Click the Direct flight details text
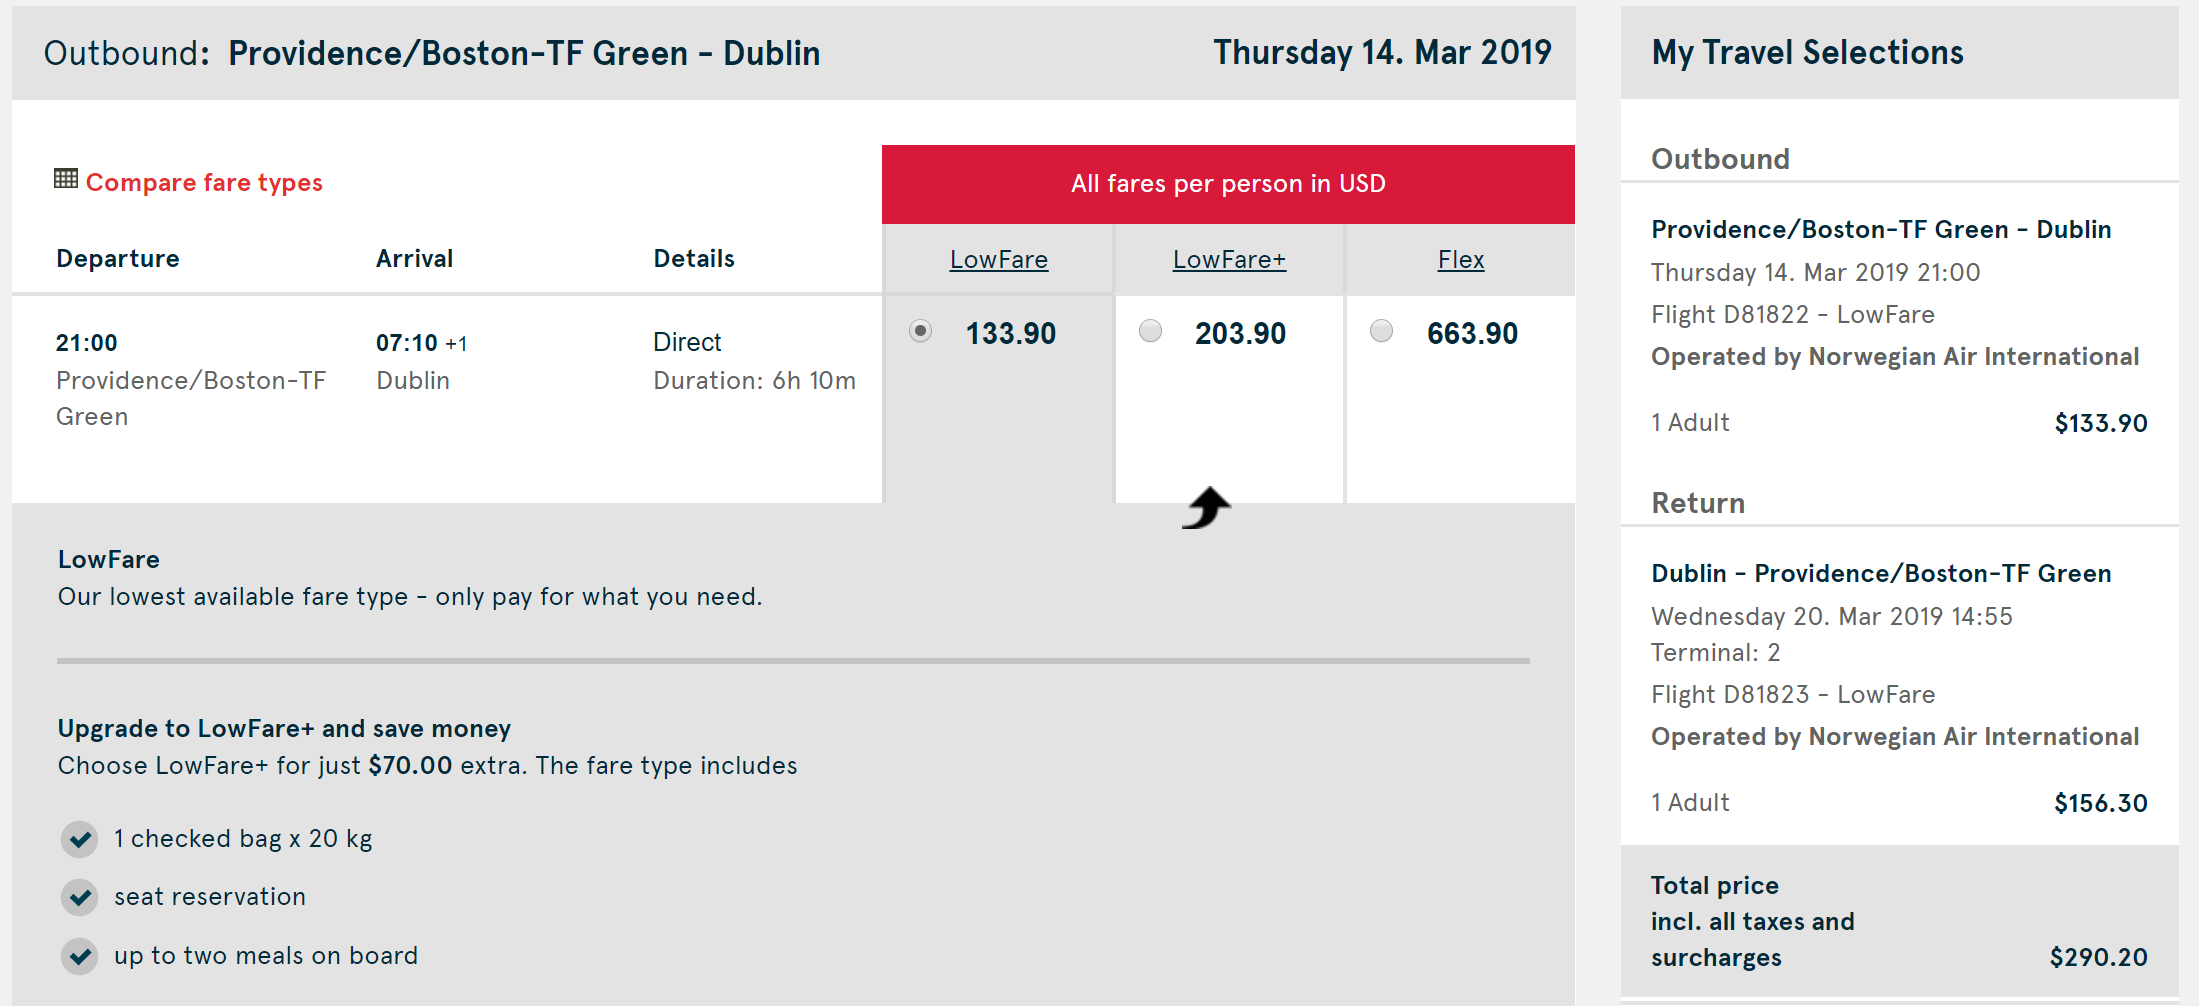2199x1006 pixels. 687,342
